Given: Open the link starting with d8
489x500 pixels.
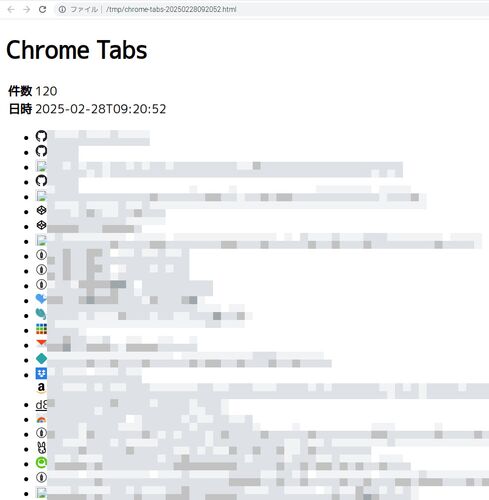Looking at the screenshot, I should point(41,405).
